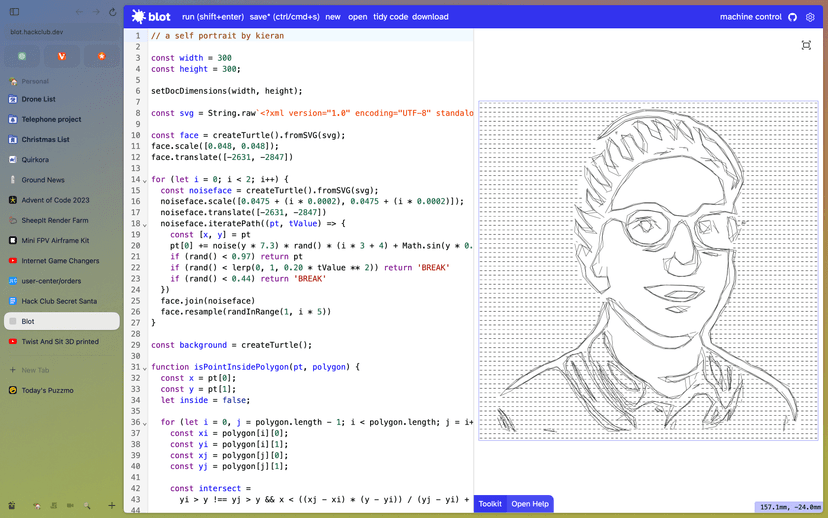Collapse isPointInsidePolygon function at line 31

(145, 367)
